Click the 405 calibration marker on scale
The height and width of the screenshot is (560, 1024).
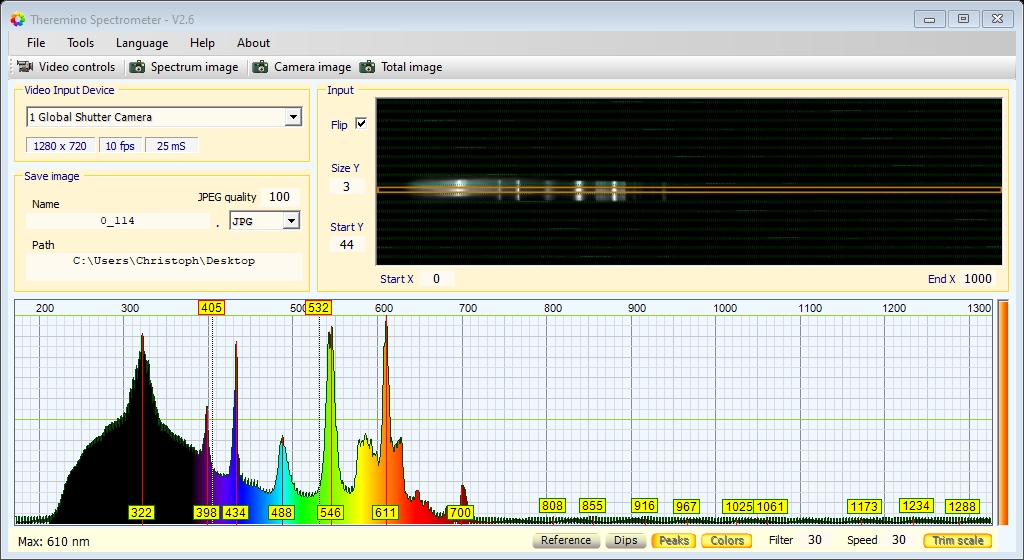[212, 307]
